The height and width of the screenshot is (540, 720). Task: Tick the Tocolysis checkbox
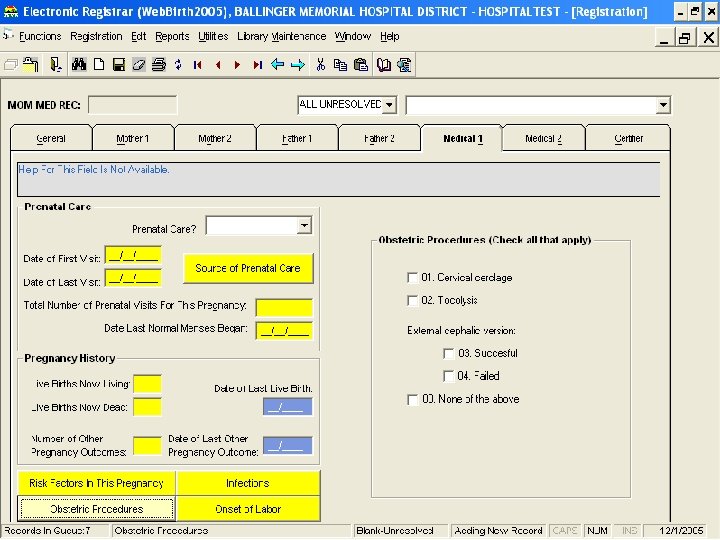coord(413,300)
